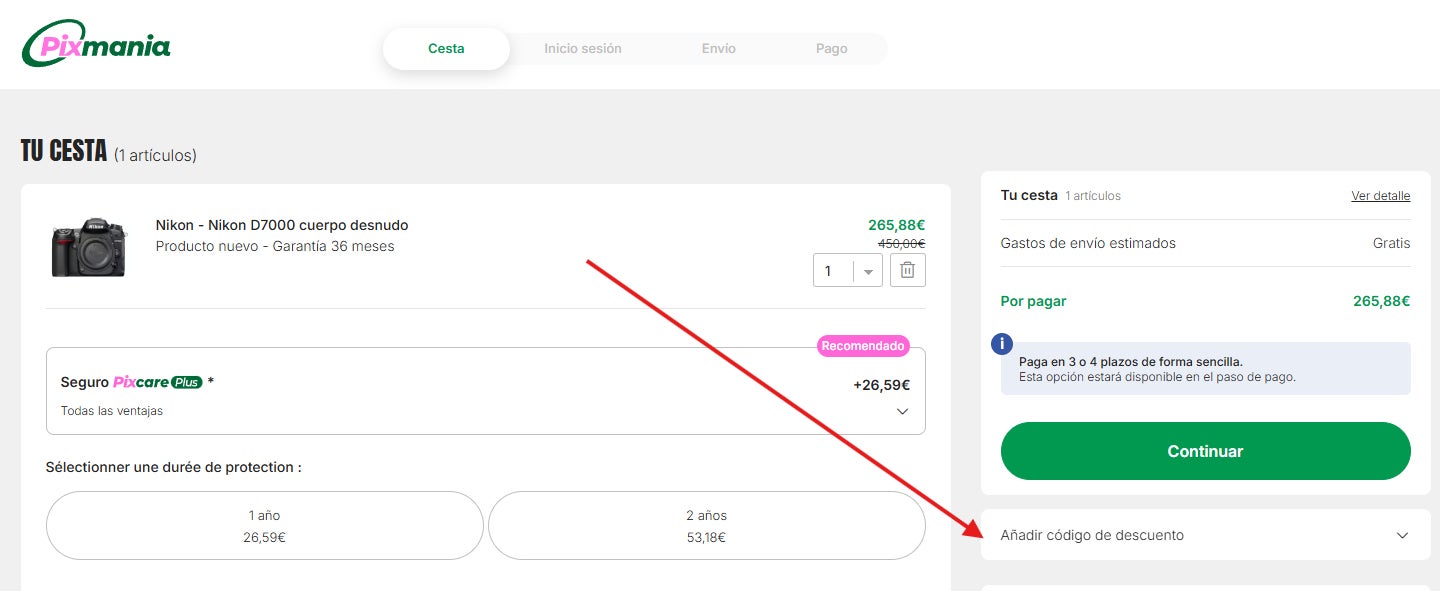
Task: Open the Ver detalle link
Action: click(1381, 196)
